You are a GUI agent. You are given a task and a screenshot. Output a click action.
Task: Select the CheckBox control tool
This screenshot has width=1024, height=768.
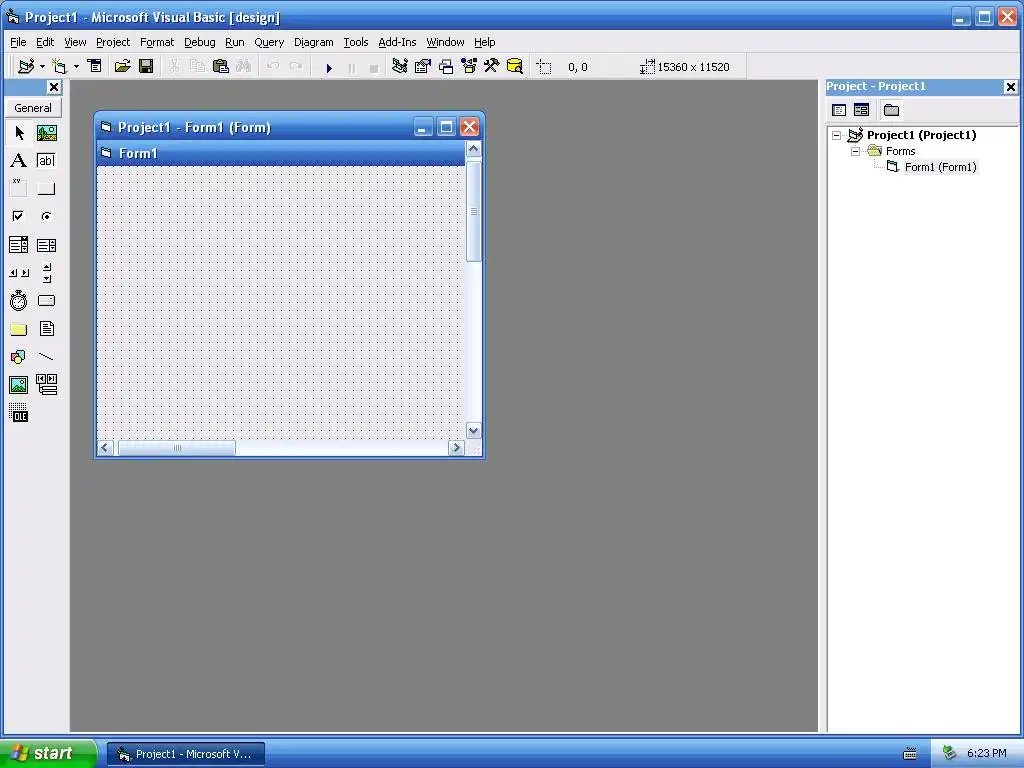pos(19,216)
